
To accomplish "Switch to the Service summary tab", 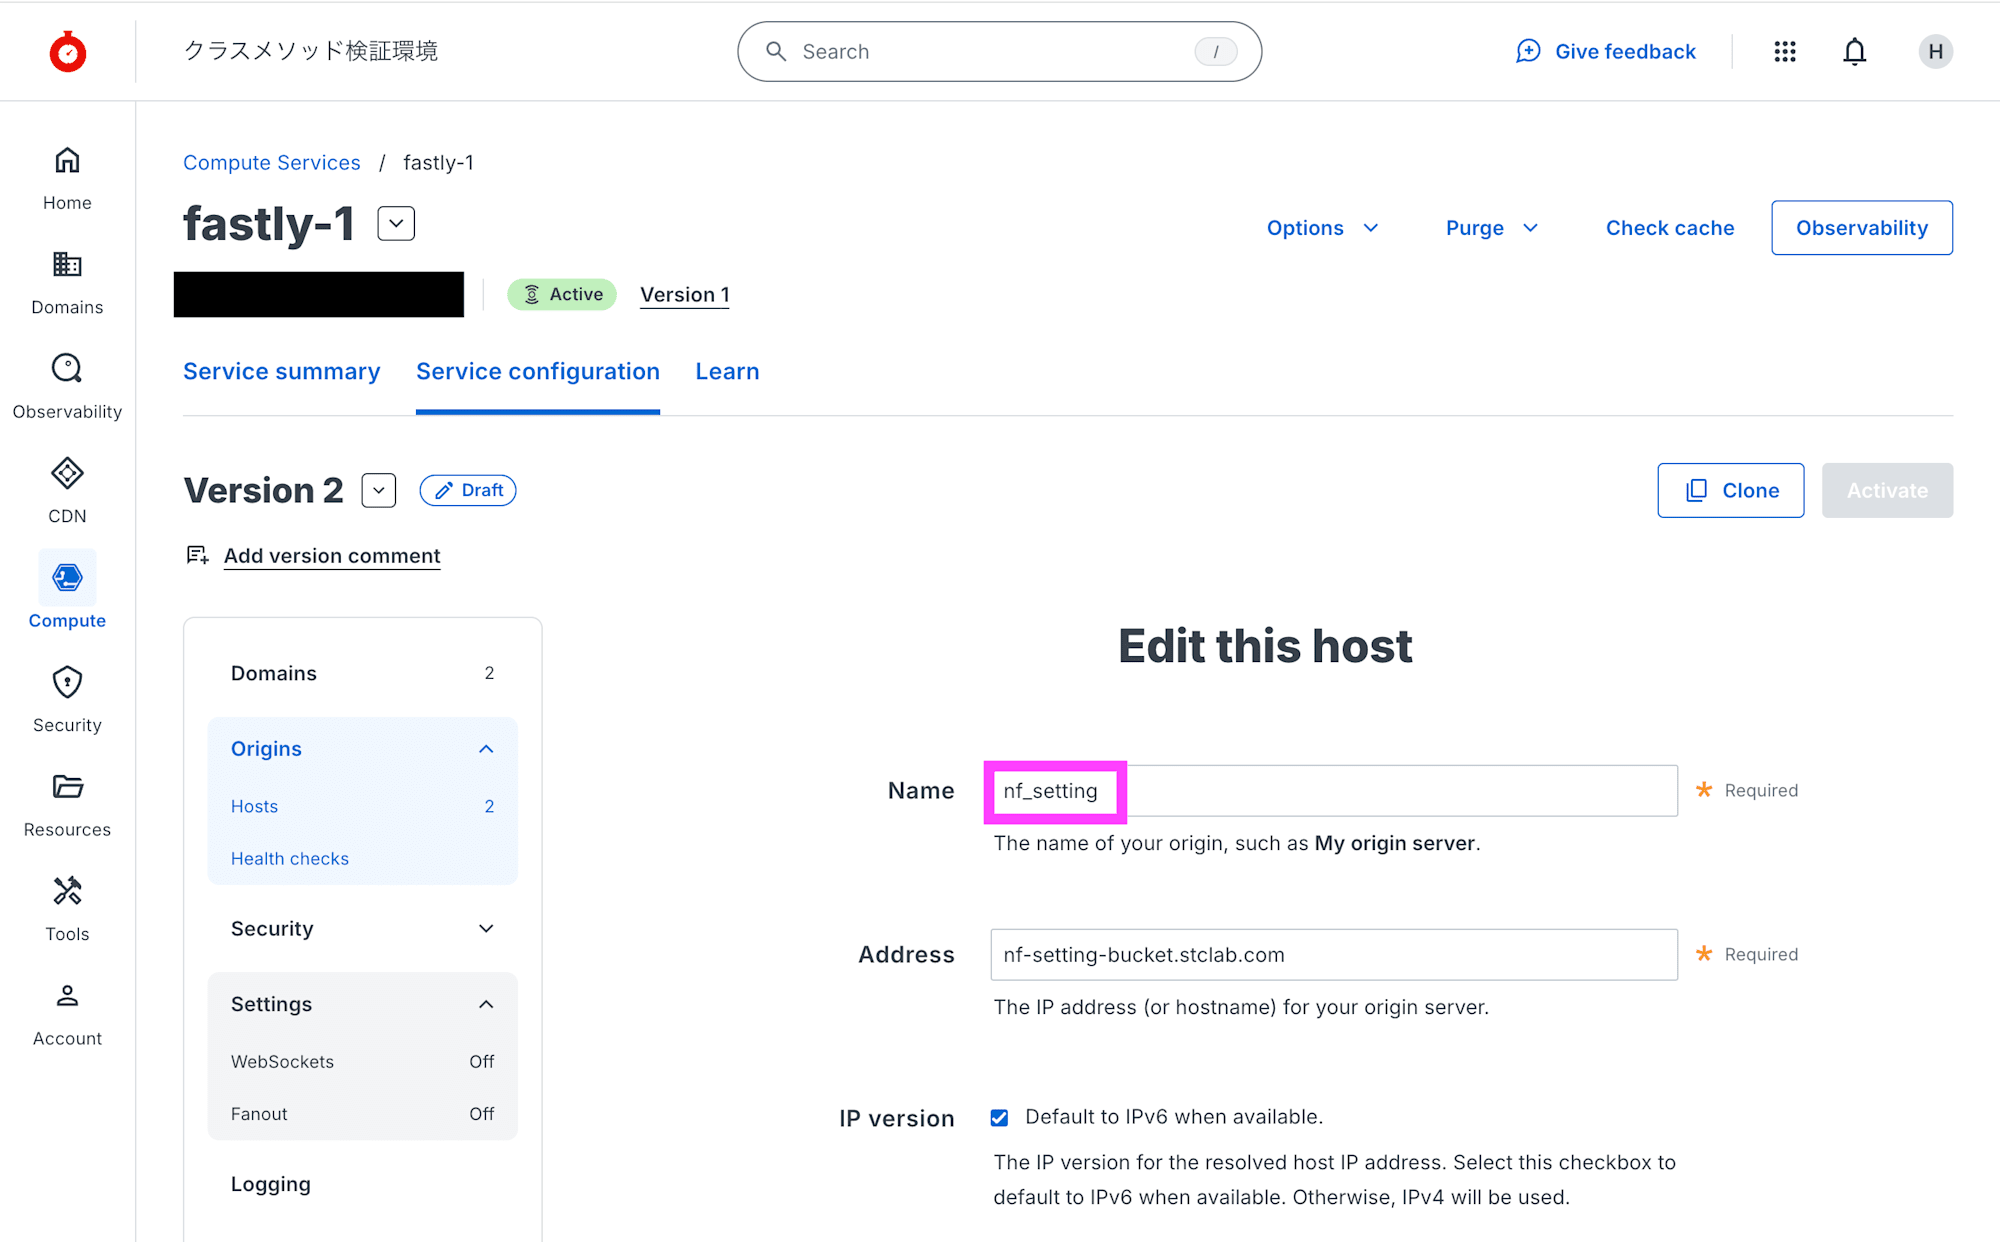I will (282, 371).
